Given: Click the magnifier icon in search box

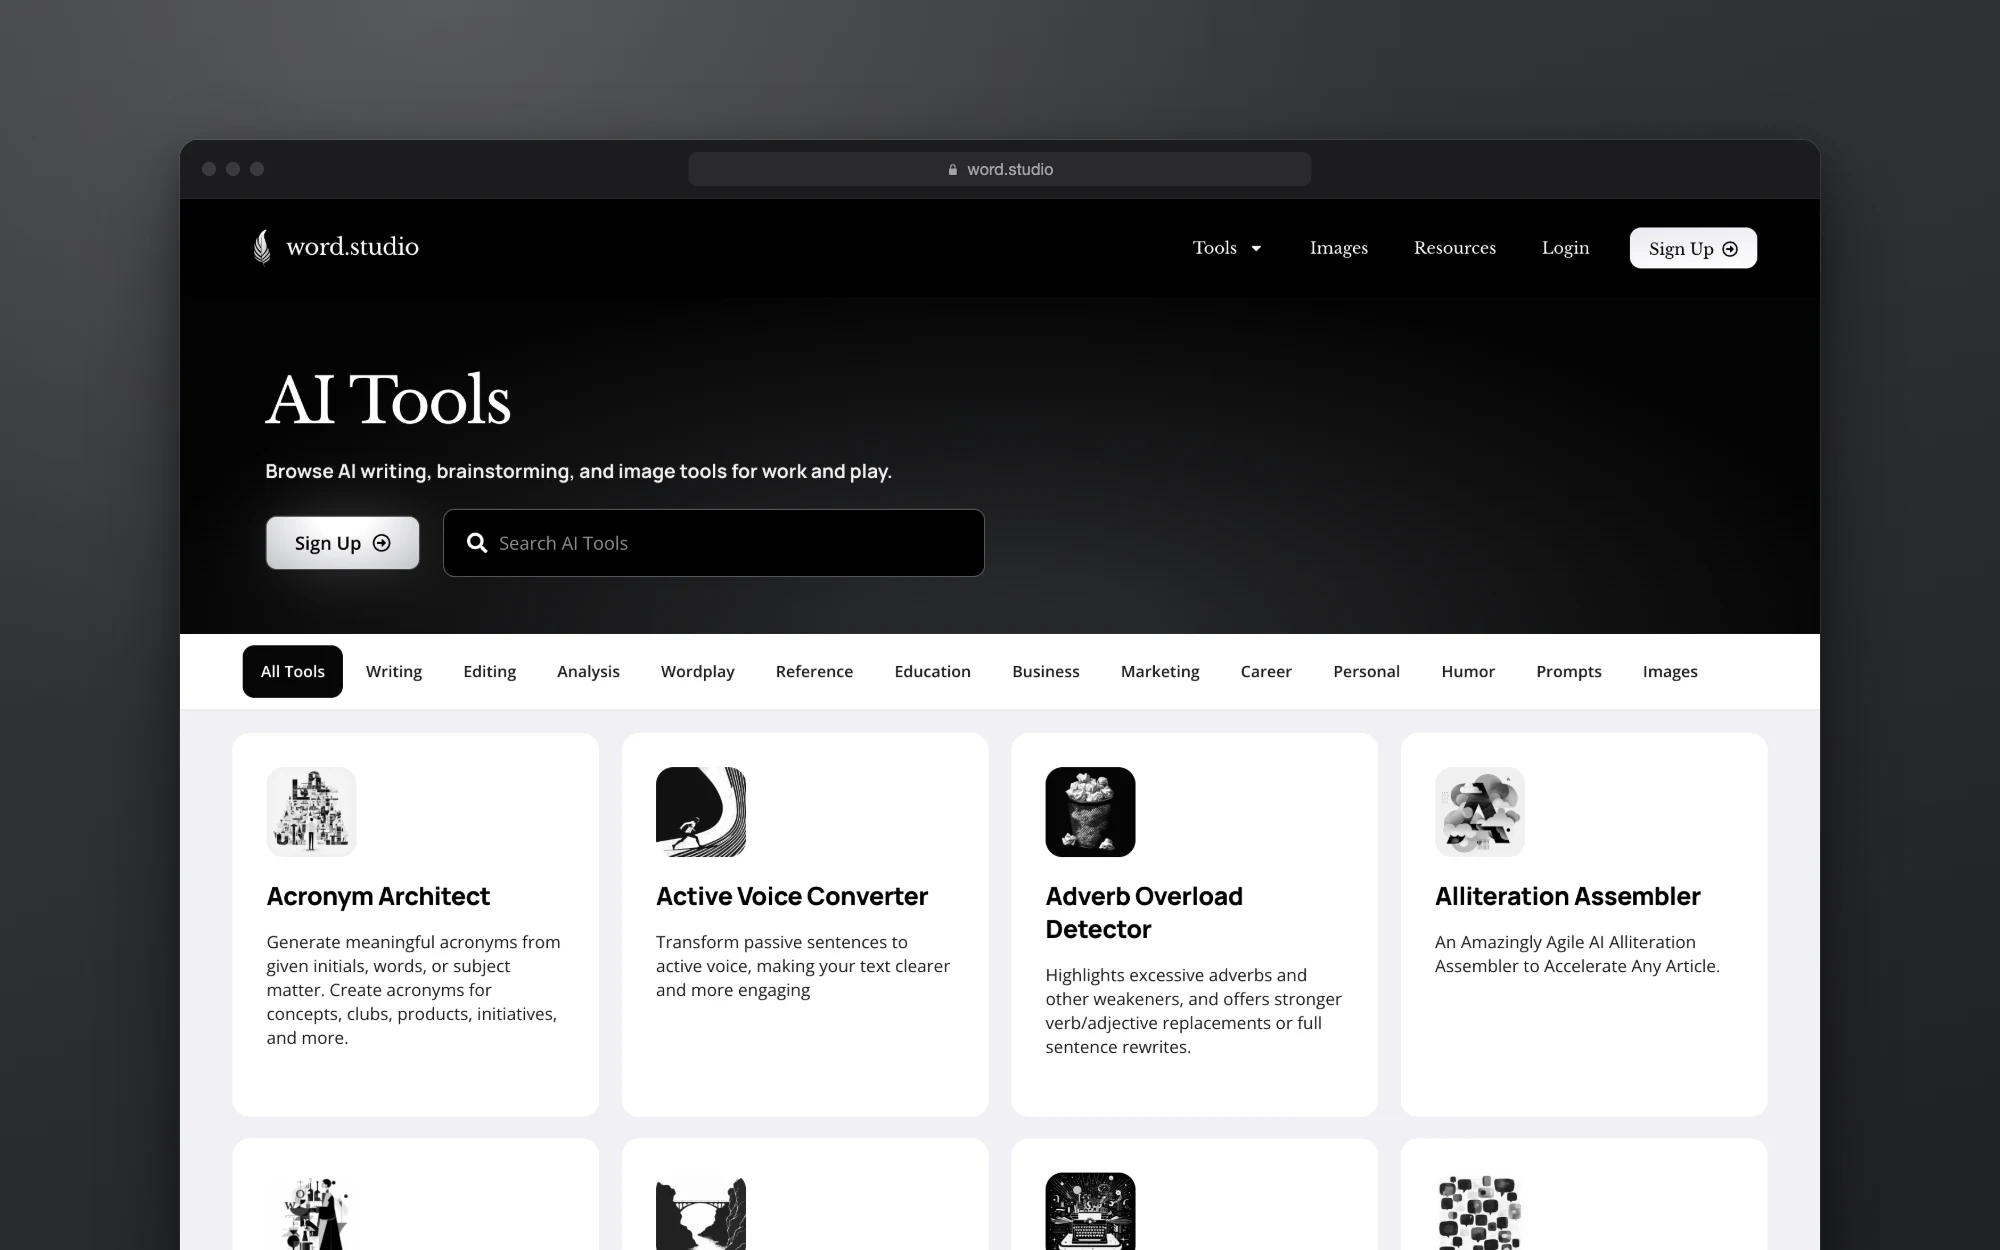Looking at the screenshot, I should coord(477,543).
